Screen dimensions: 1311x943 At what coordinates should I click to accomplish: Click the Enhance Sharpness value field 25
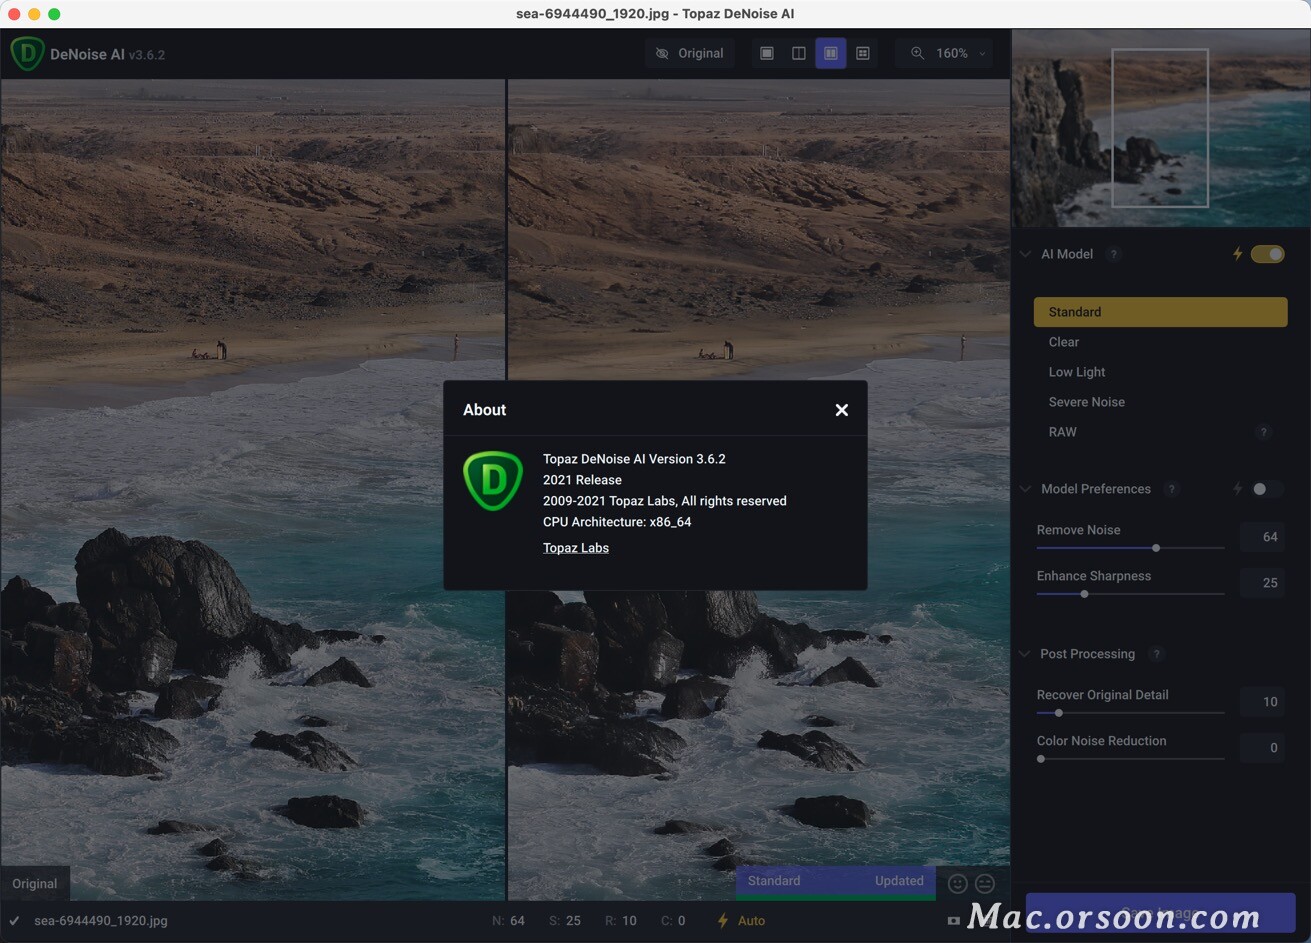point(1262,583)
